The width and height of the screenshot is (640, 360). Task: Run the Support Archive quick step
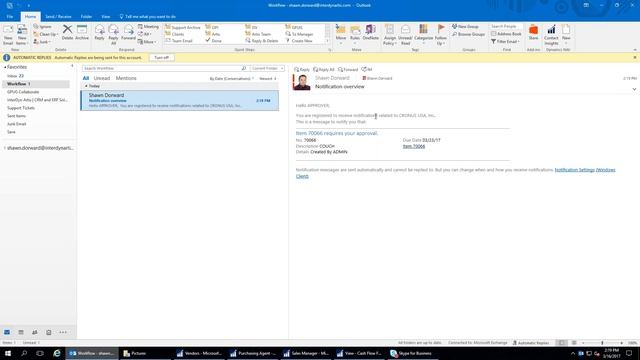pos(182,27)
